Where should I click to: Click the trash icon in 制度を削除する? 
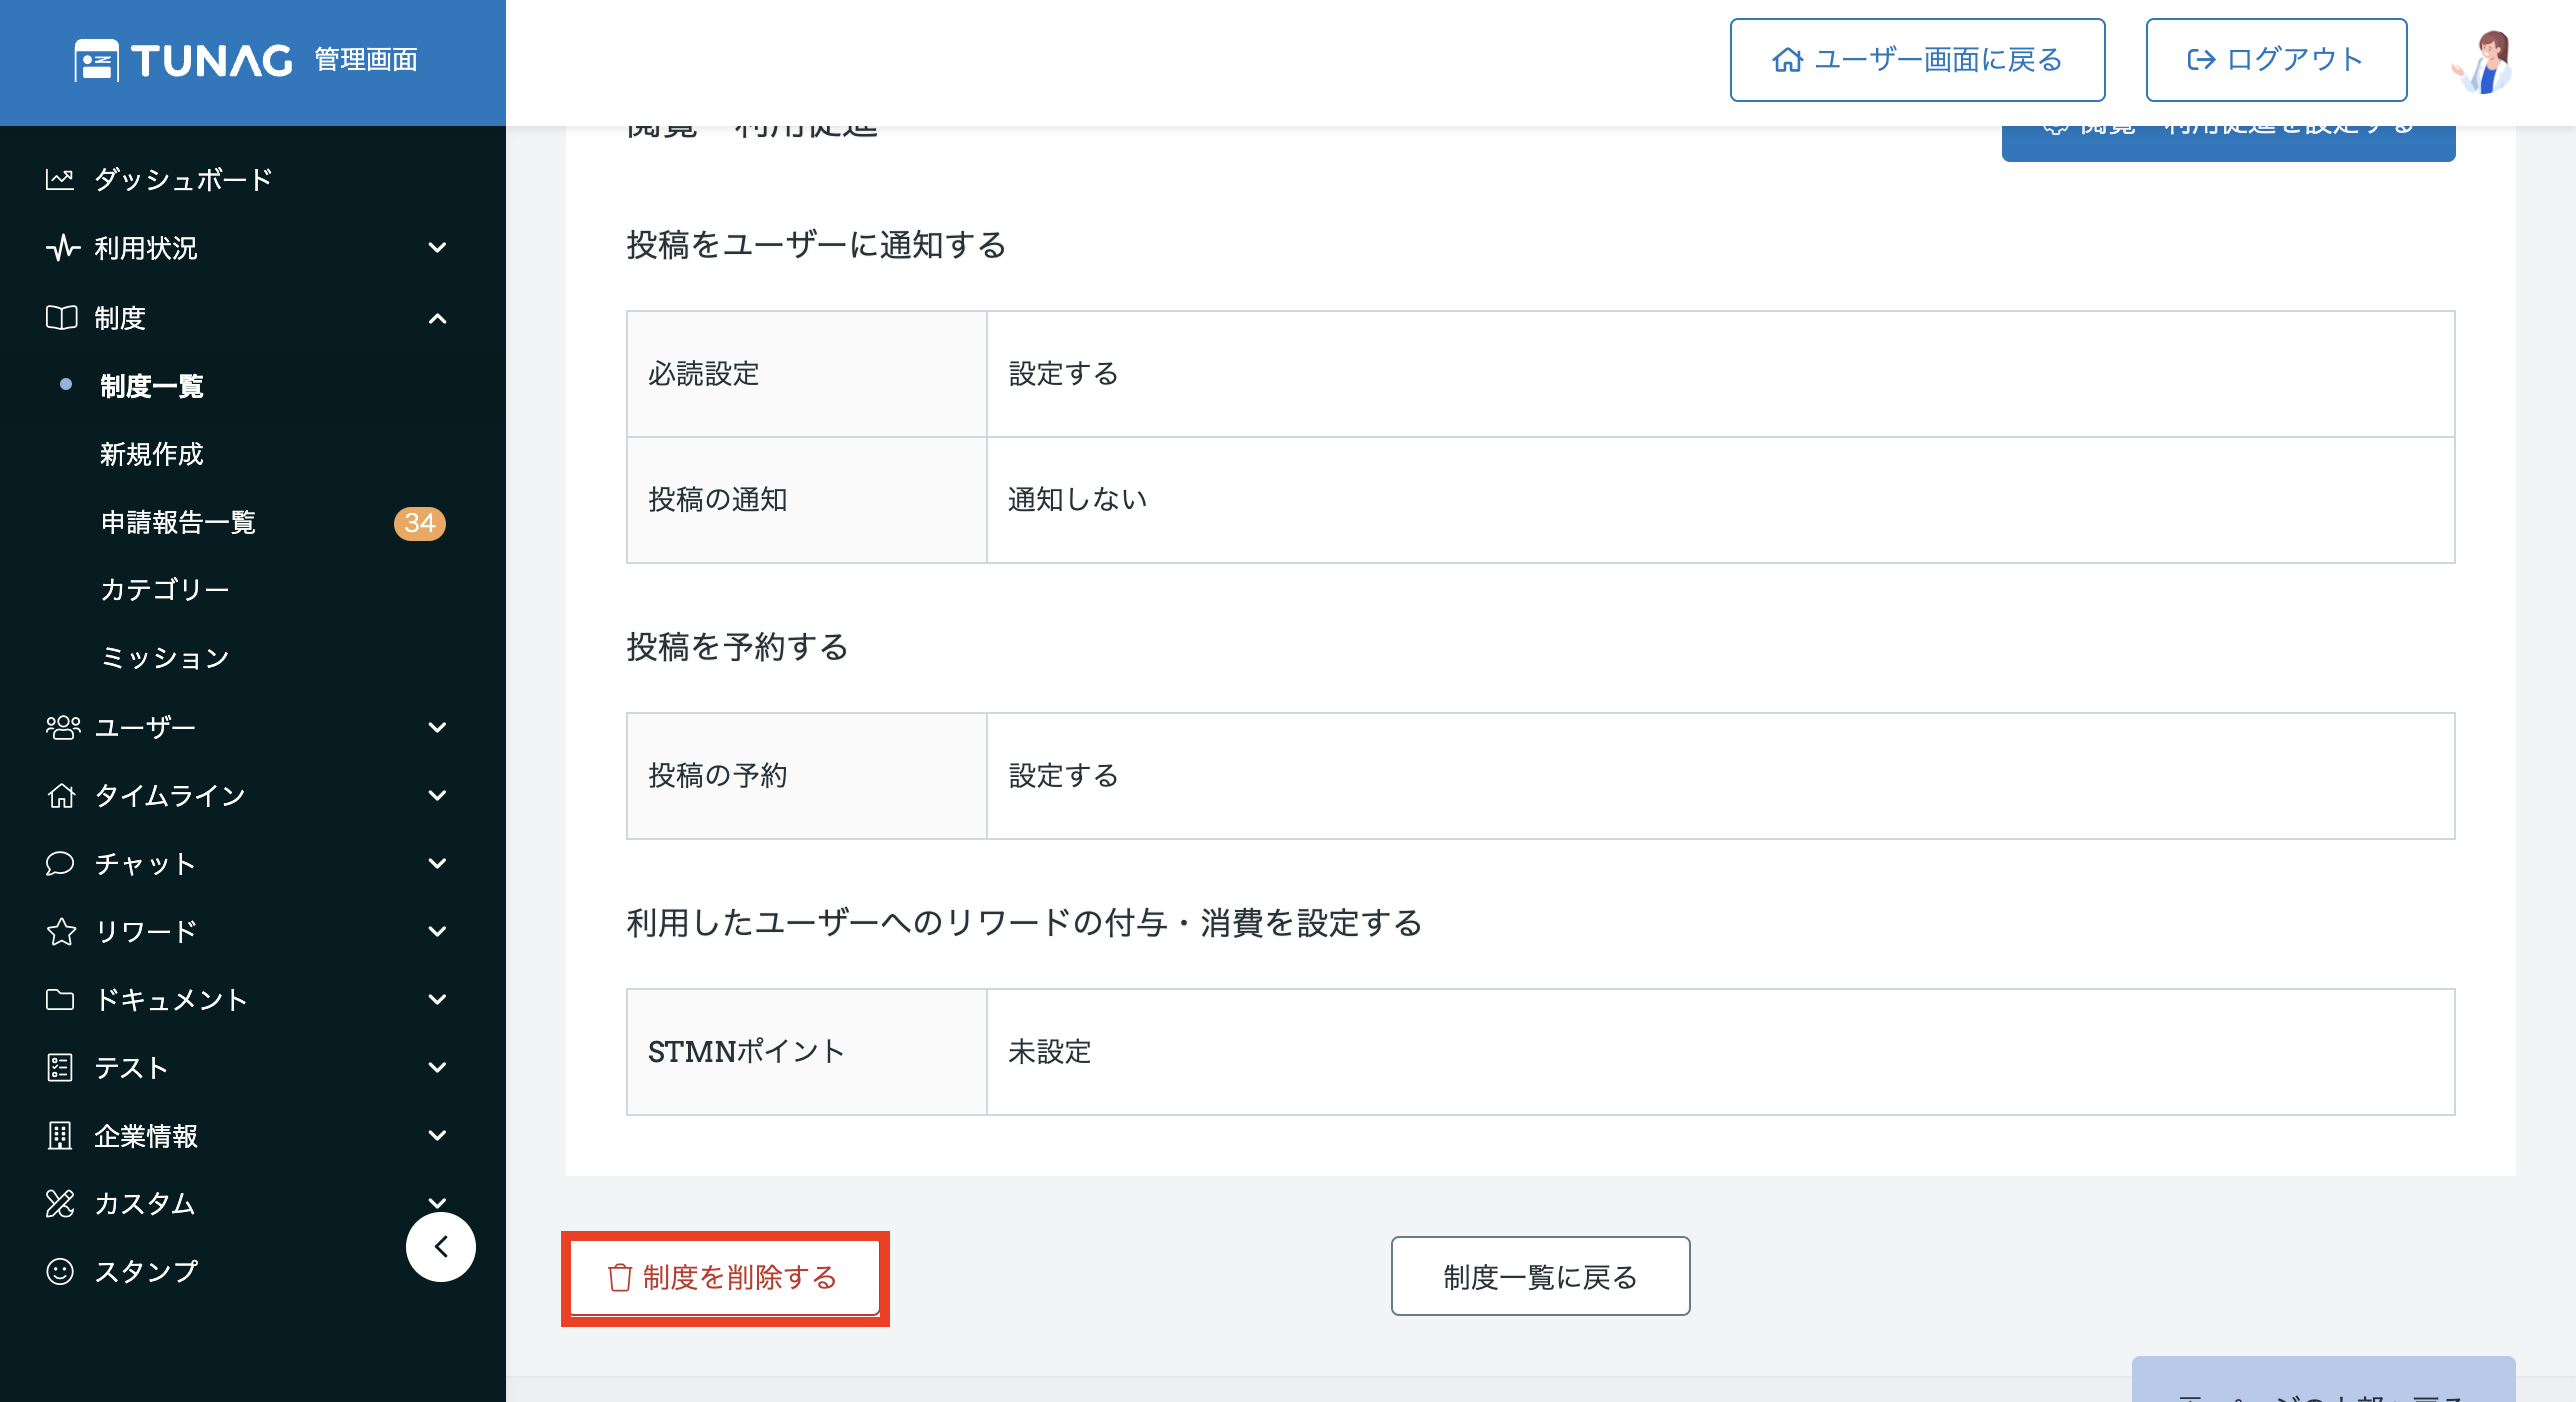[620, 1278]
